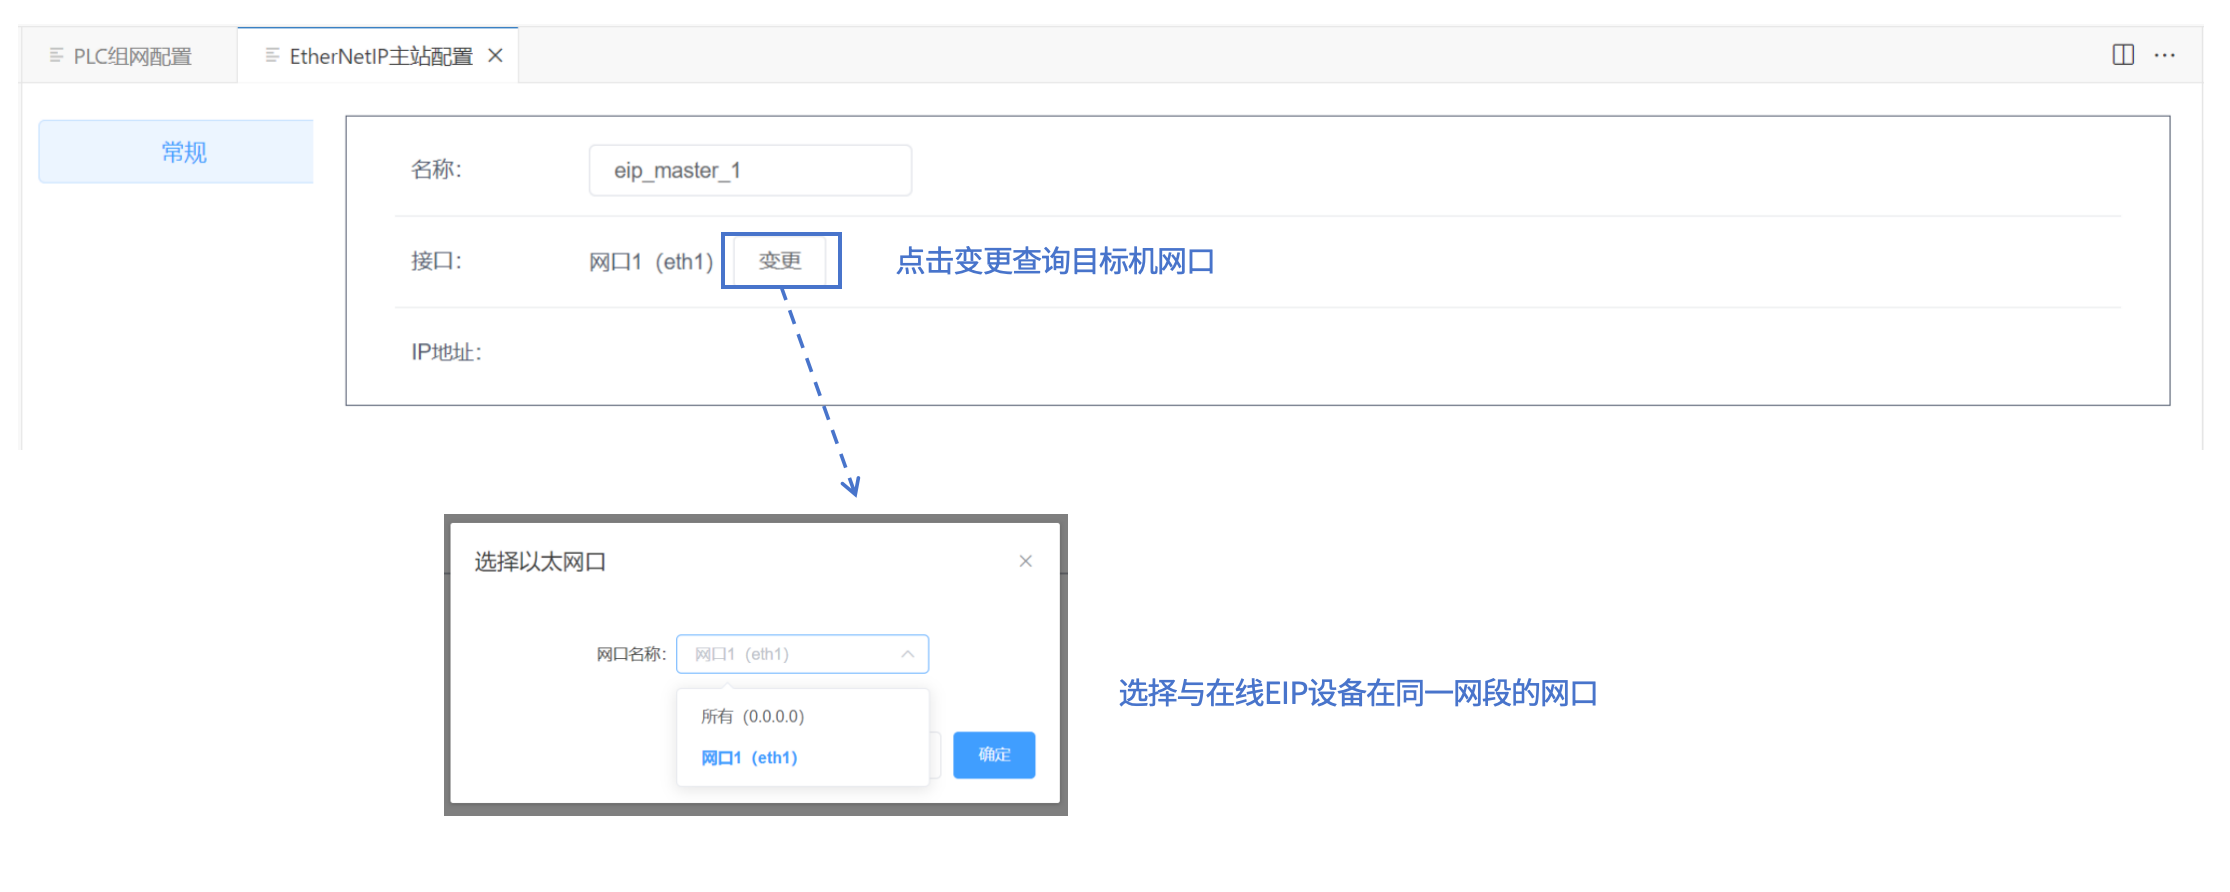Select the EtherNetIP主站配置 tab
Image resolution: width=2230 pixels, height=892 pixels.
coord(380,56)
